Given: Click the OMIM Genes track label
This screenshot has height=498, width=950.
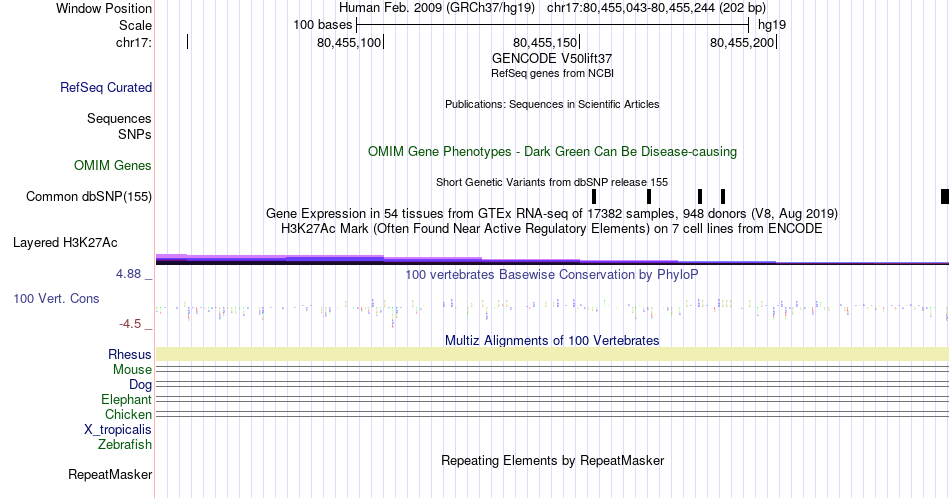Looking at the screenshot, I should coord(113,165).
